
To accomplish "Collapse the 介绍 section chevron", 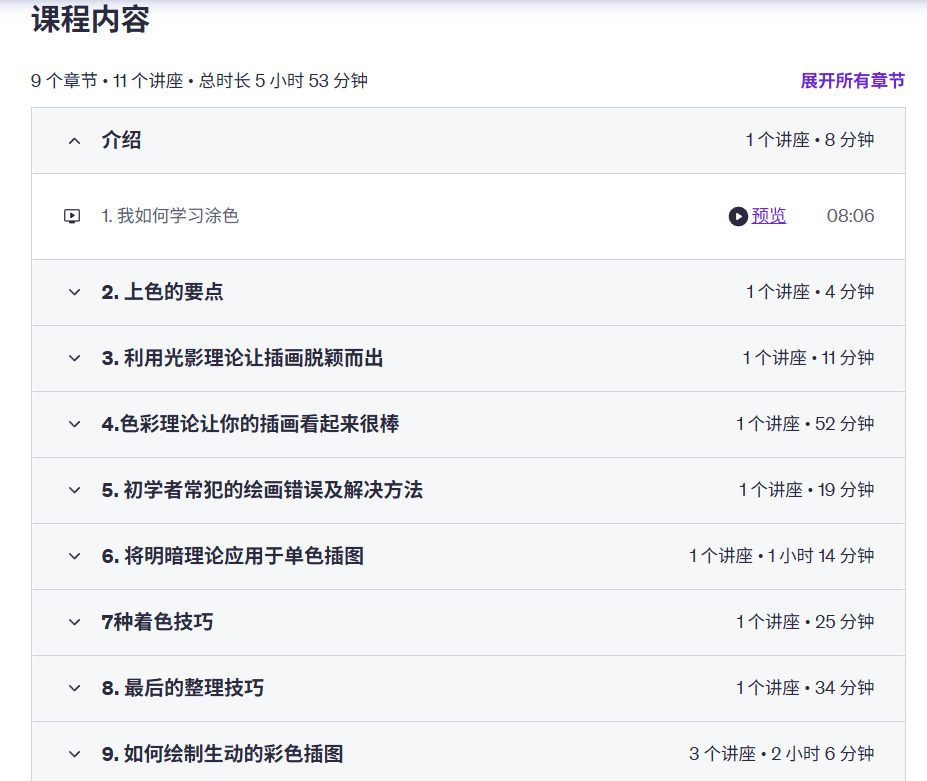I will (74, 141).
